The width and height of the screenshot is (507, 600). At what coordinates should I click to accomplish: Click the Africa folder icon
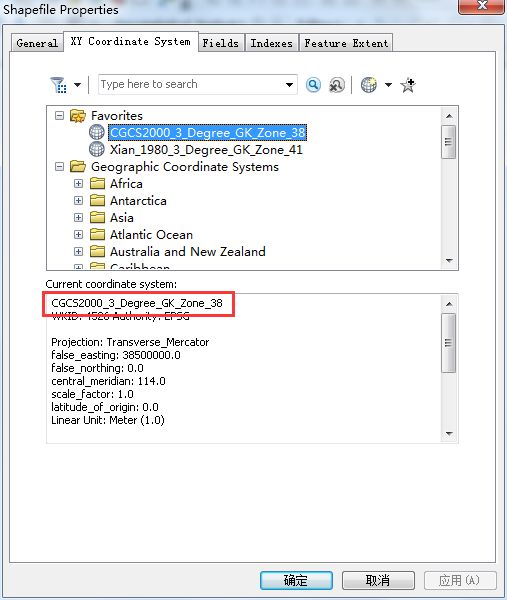point(97,183)
